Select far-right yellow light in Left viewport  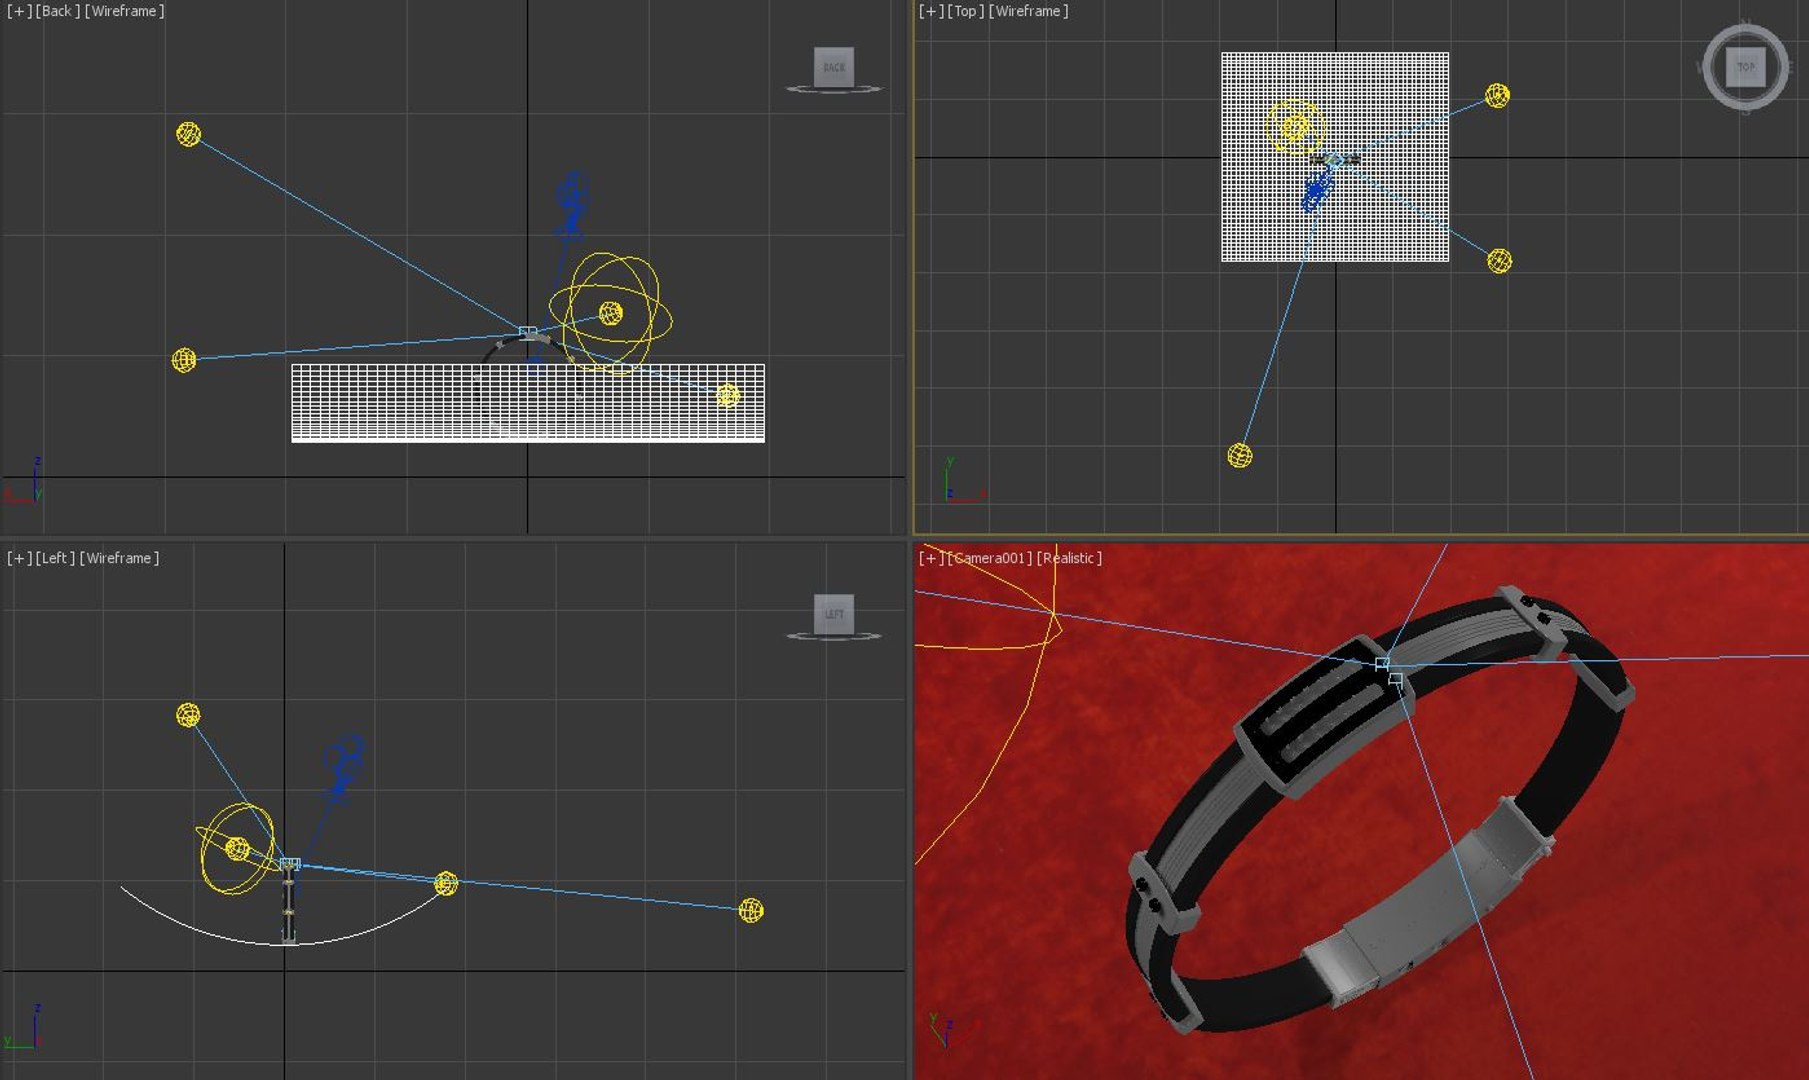pos(751,910)
